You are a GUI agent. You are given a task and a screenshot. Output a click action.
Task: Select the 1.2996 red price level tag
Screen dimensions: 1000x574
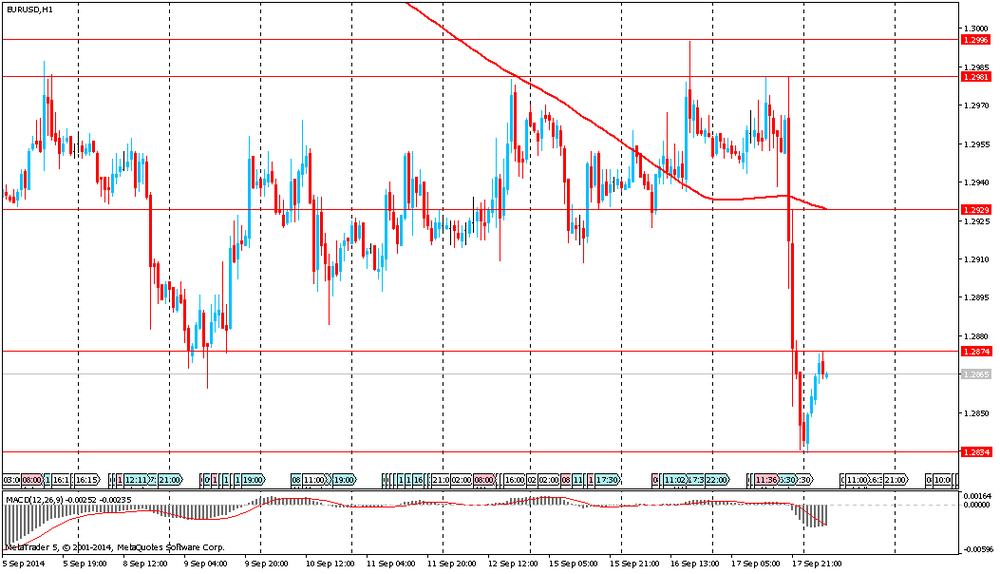(974, 40)
